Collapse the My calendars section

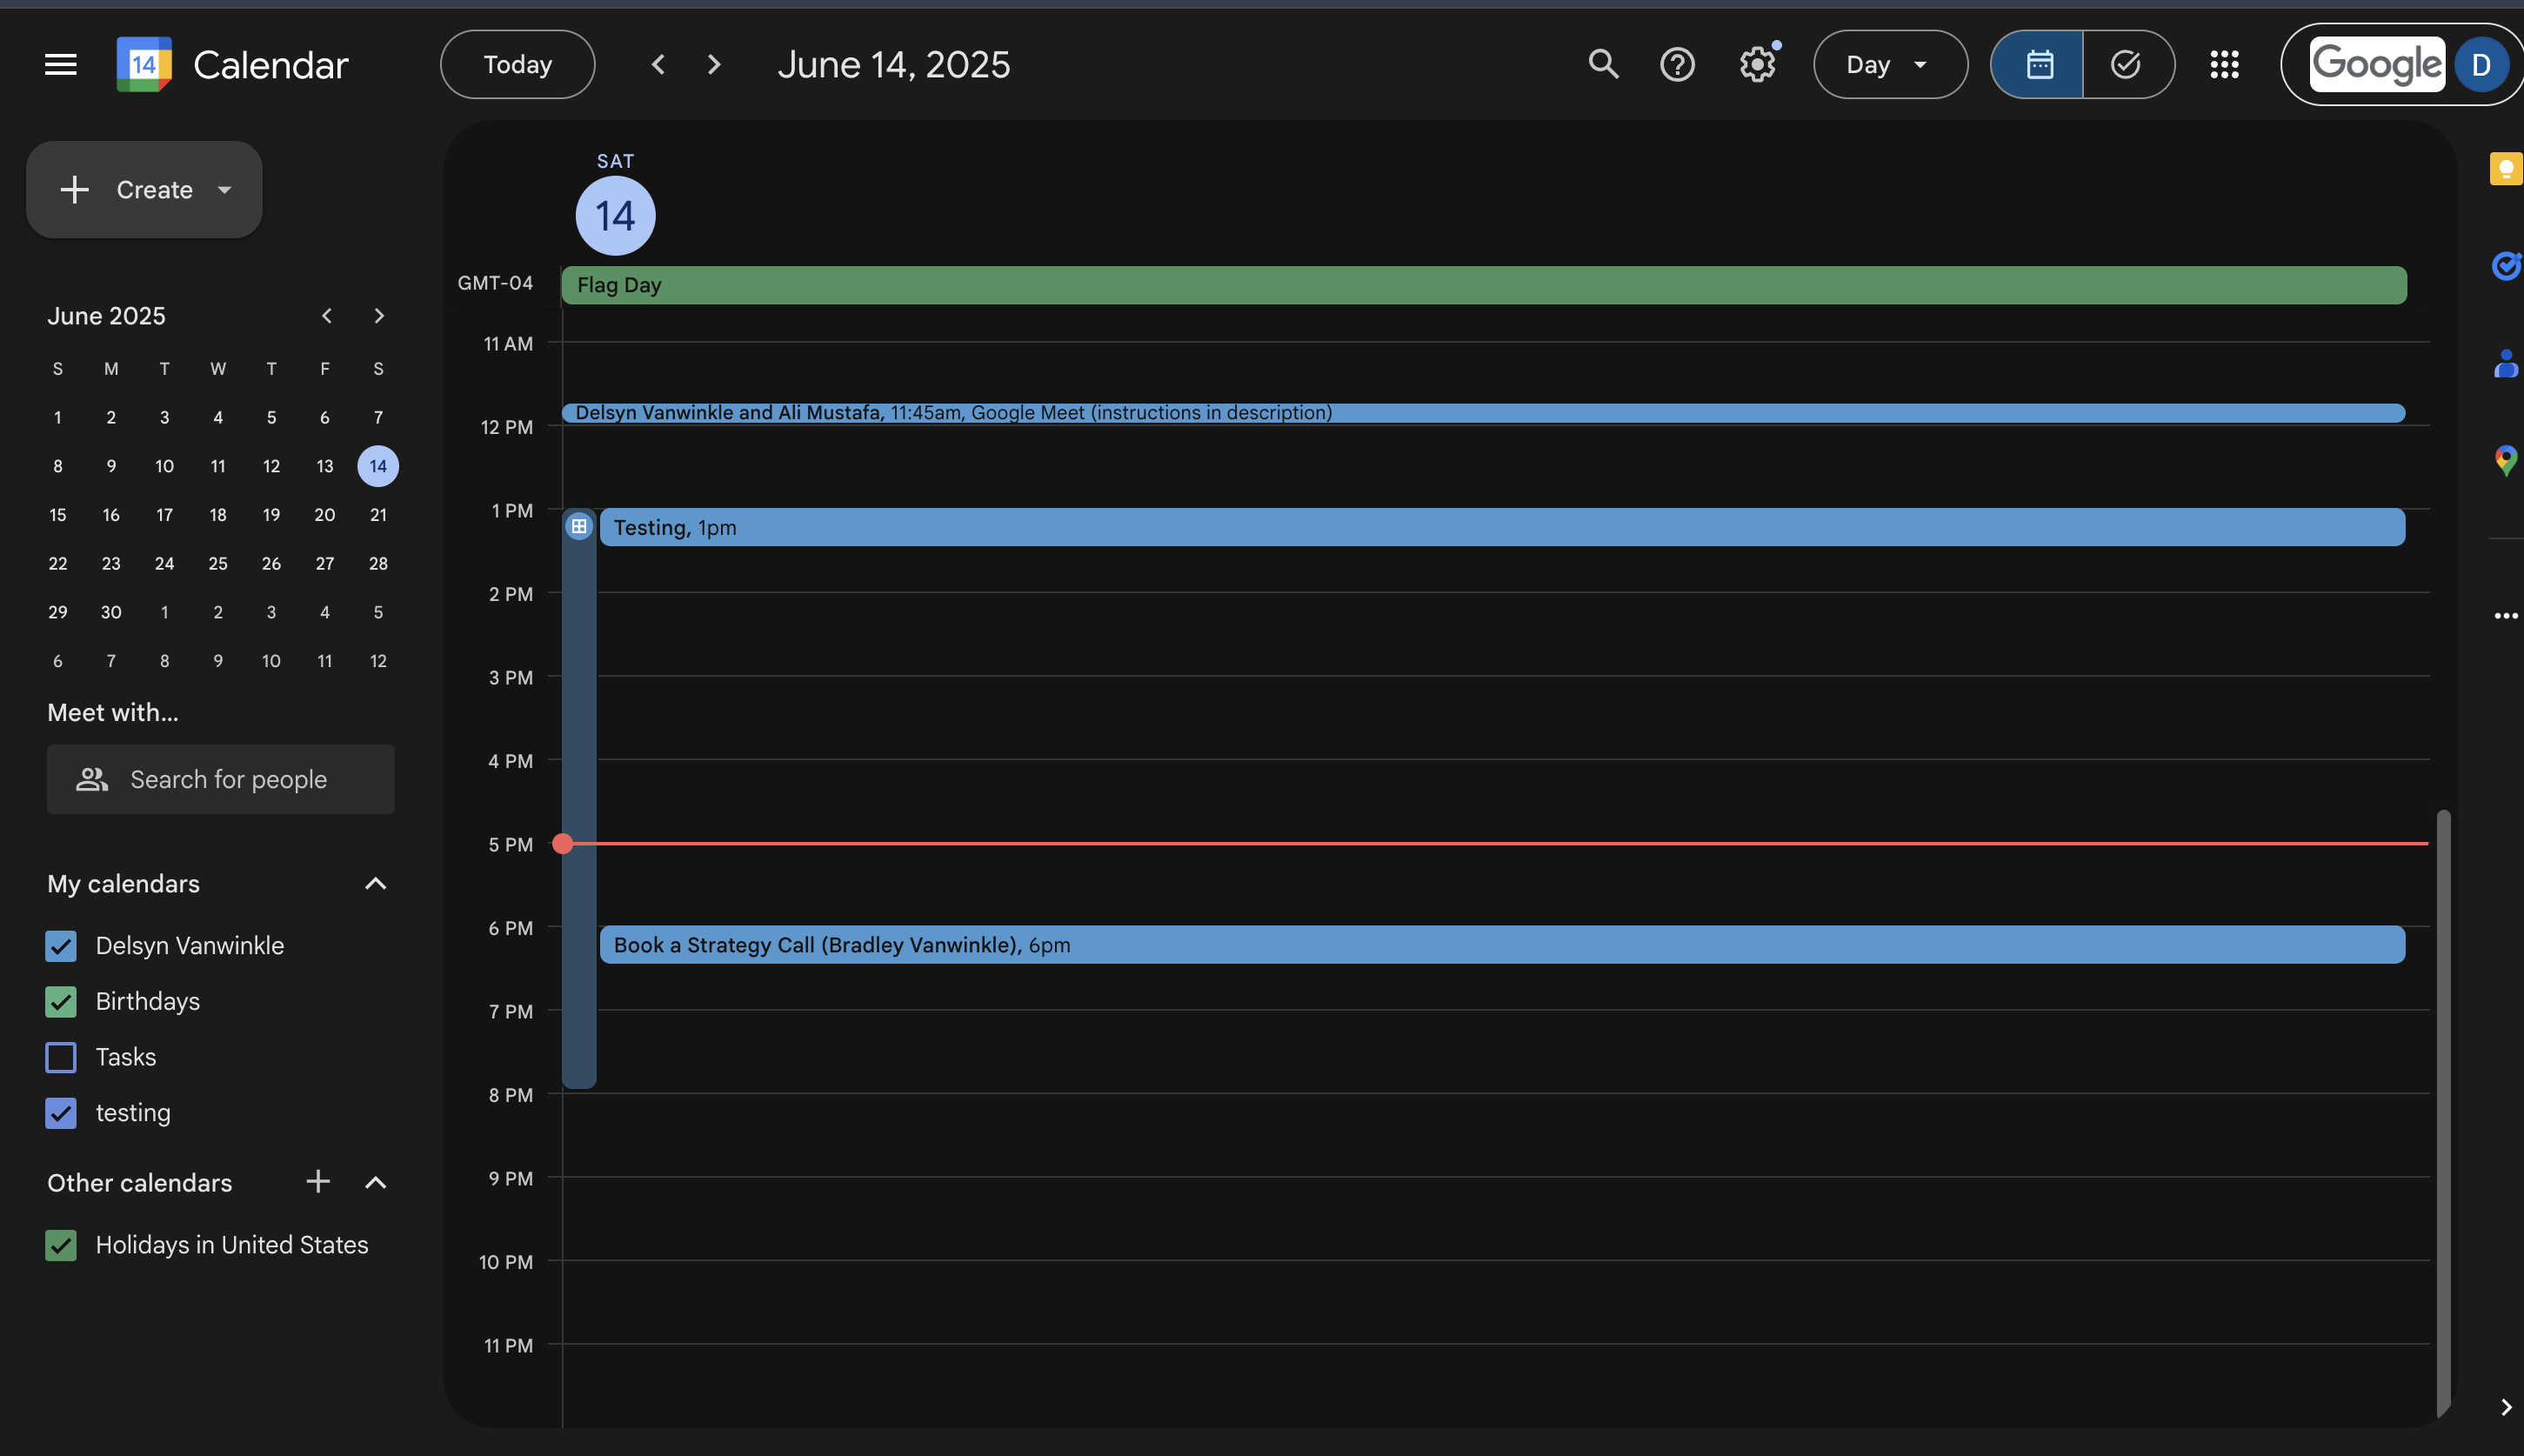pos(375,884)
